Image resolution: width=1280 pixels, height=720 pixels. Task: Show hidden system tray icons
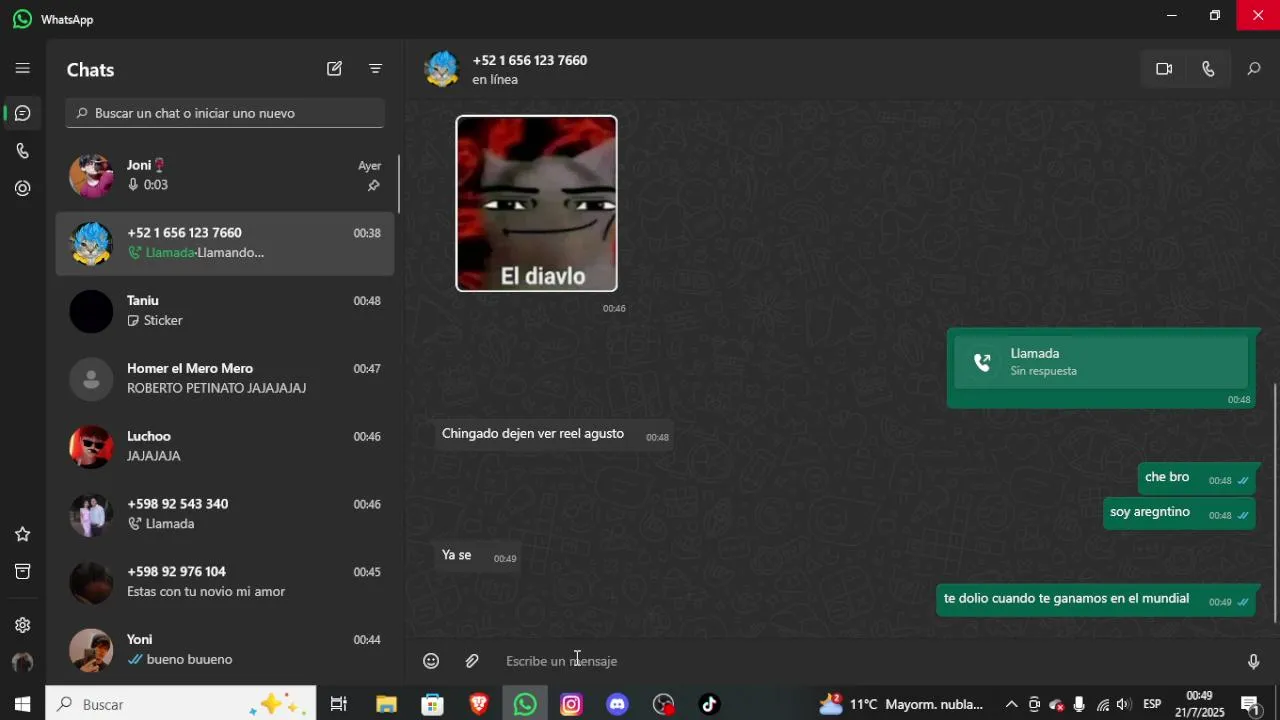point(1011,704)
